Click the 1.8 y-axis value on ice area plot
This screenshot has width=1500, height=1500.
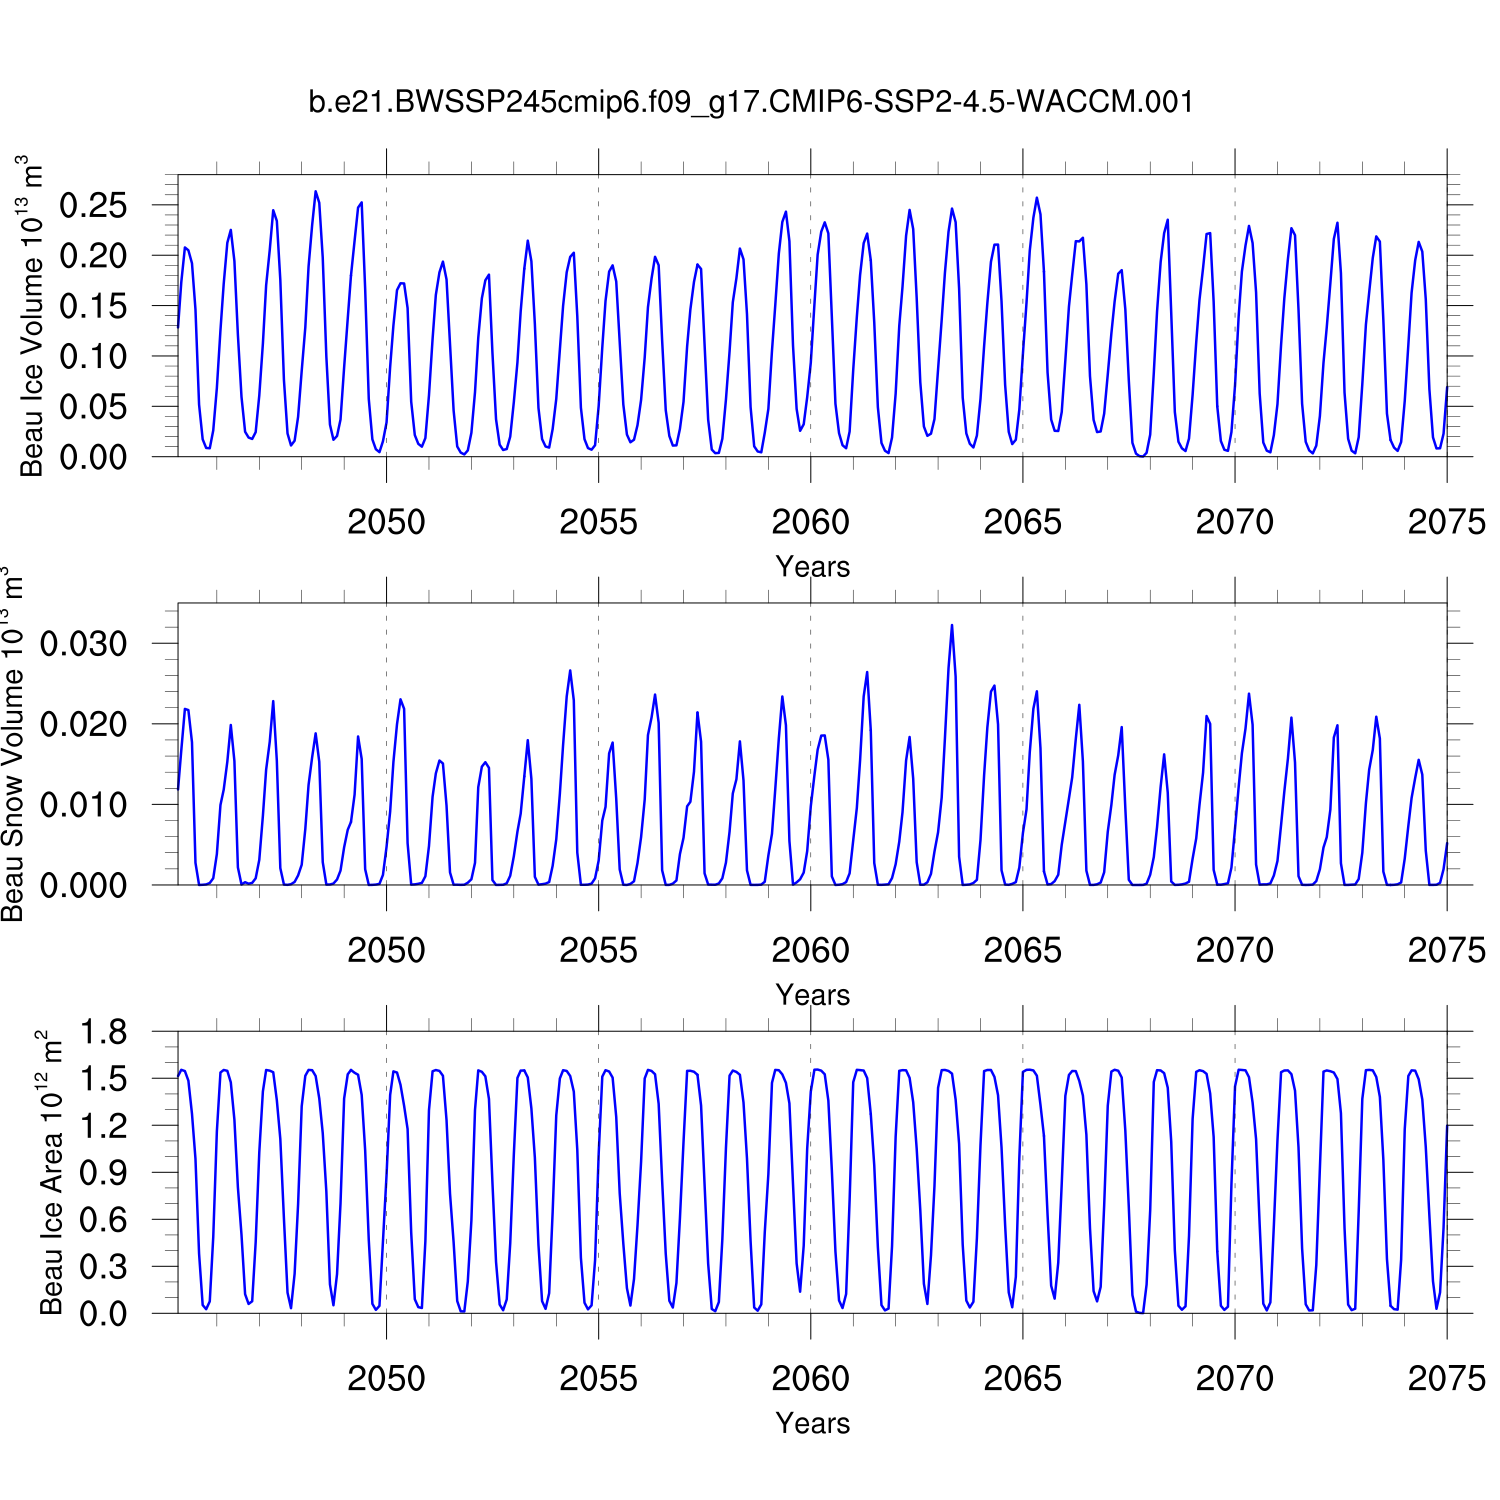tap(103, 1032)
